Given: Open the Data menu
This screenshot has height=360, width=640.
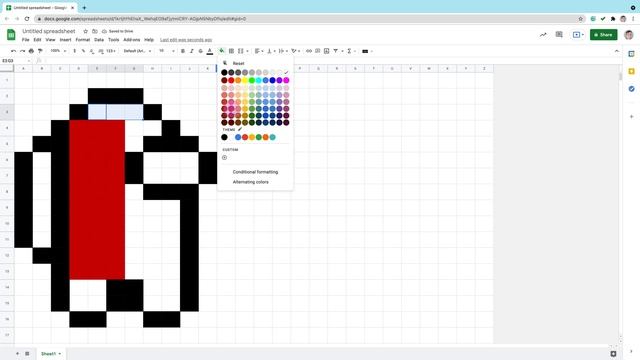Looking at the screenshot, I should point(99,40).
